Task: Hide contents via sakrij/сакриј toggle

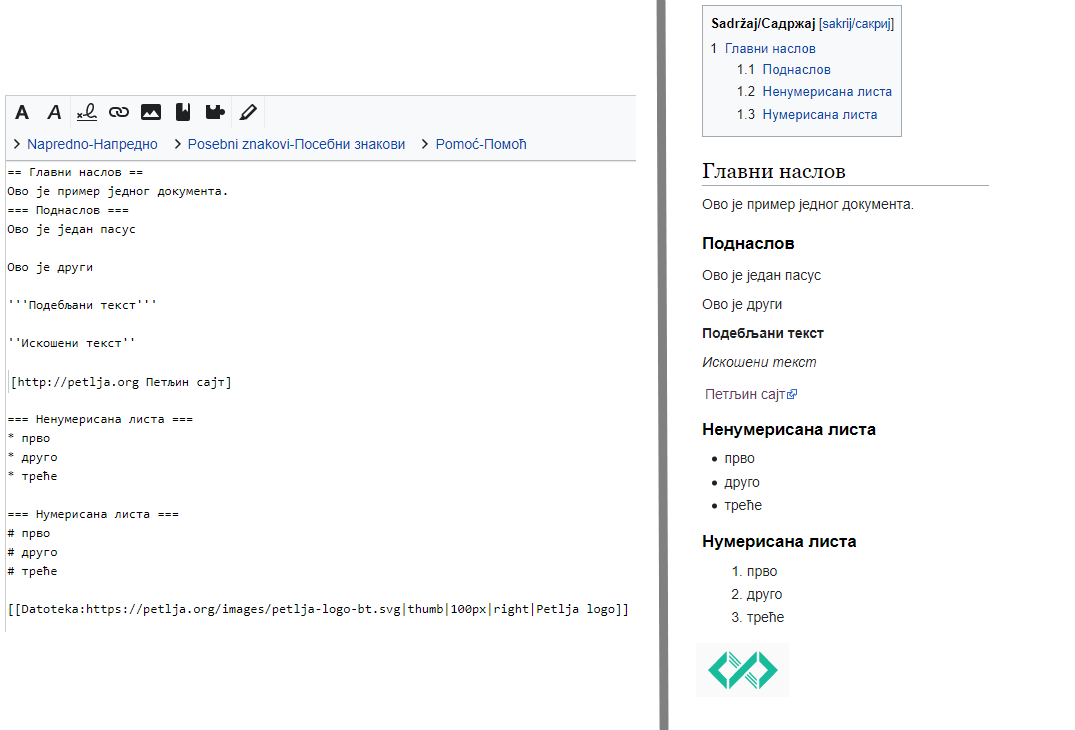Action: coord(856,23)
